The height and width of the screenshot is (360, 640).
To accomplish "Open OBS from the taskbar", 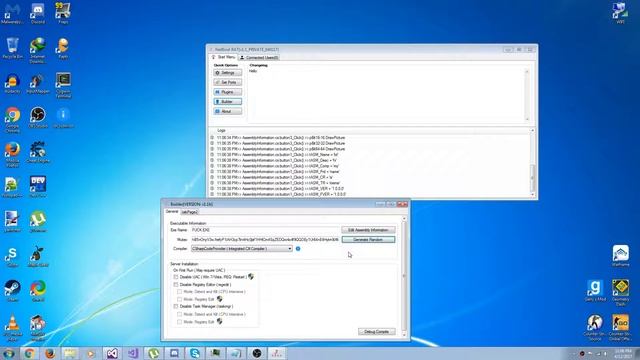I will [x=257, y=353].
